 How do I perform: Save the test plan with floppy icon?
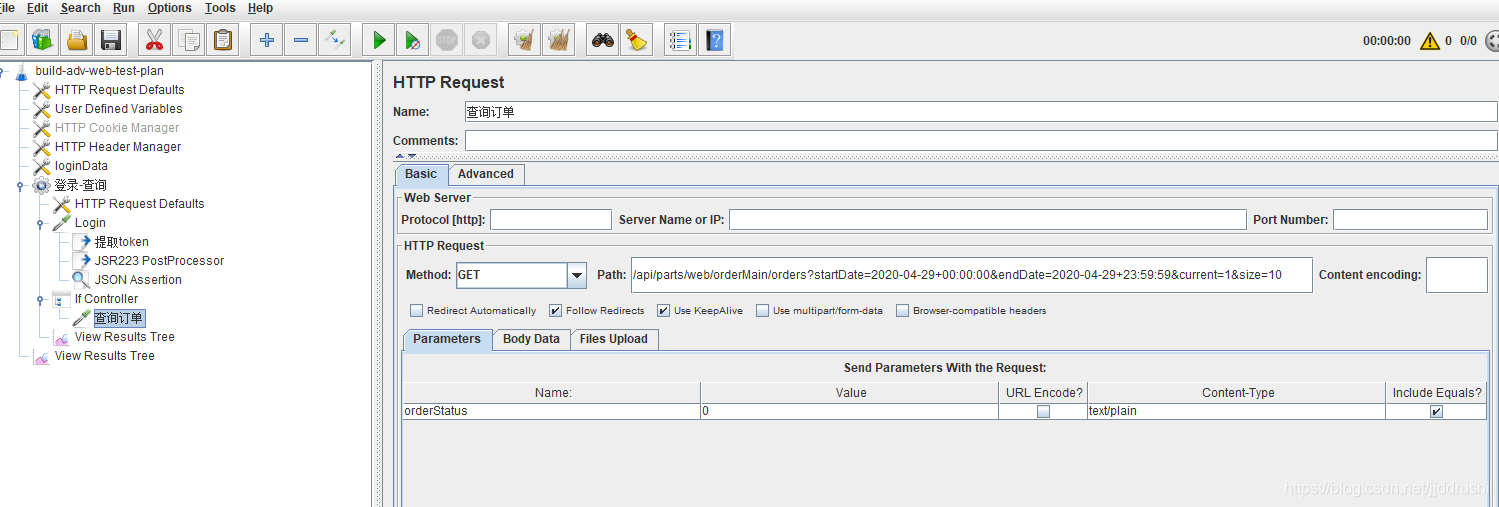coord(110,40)
